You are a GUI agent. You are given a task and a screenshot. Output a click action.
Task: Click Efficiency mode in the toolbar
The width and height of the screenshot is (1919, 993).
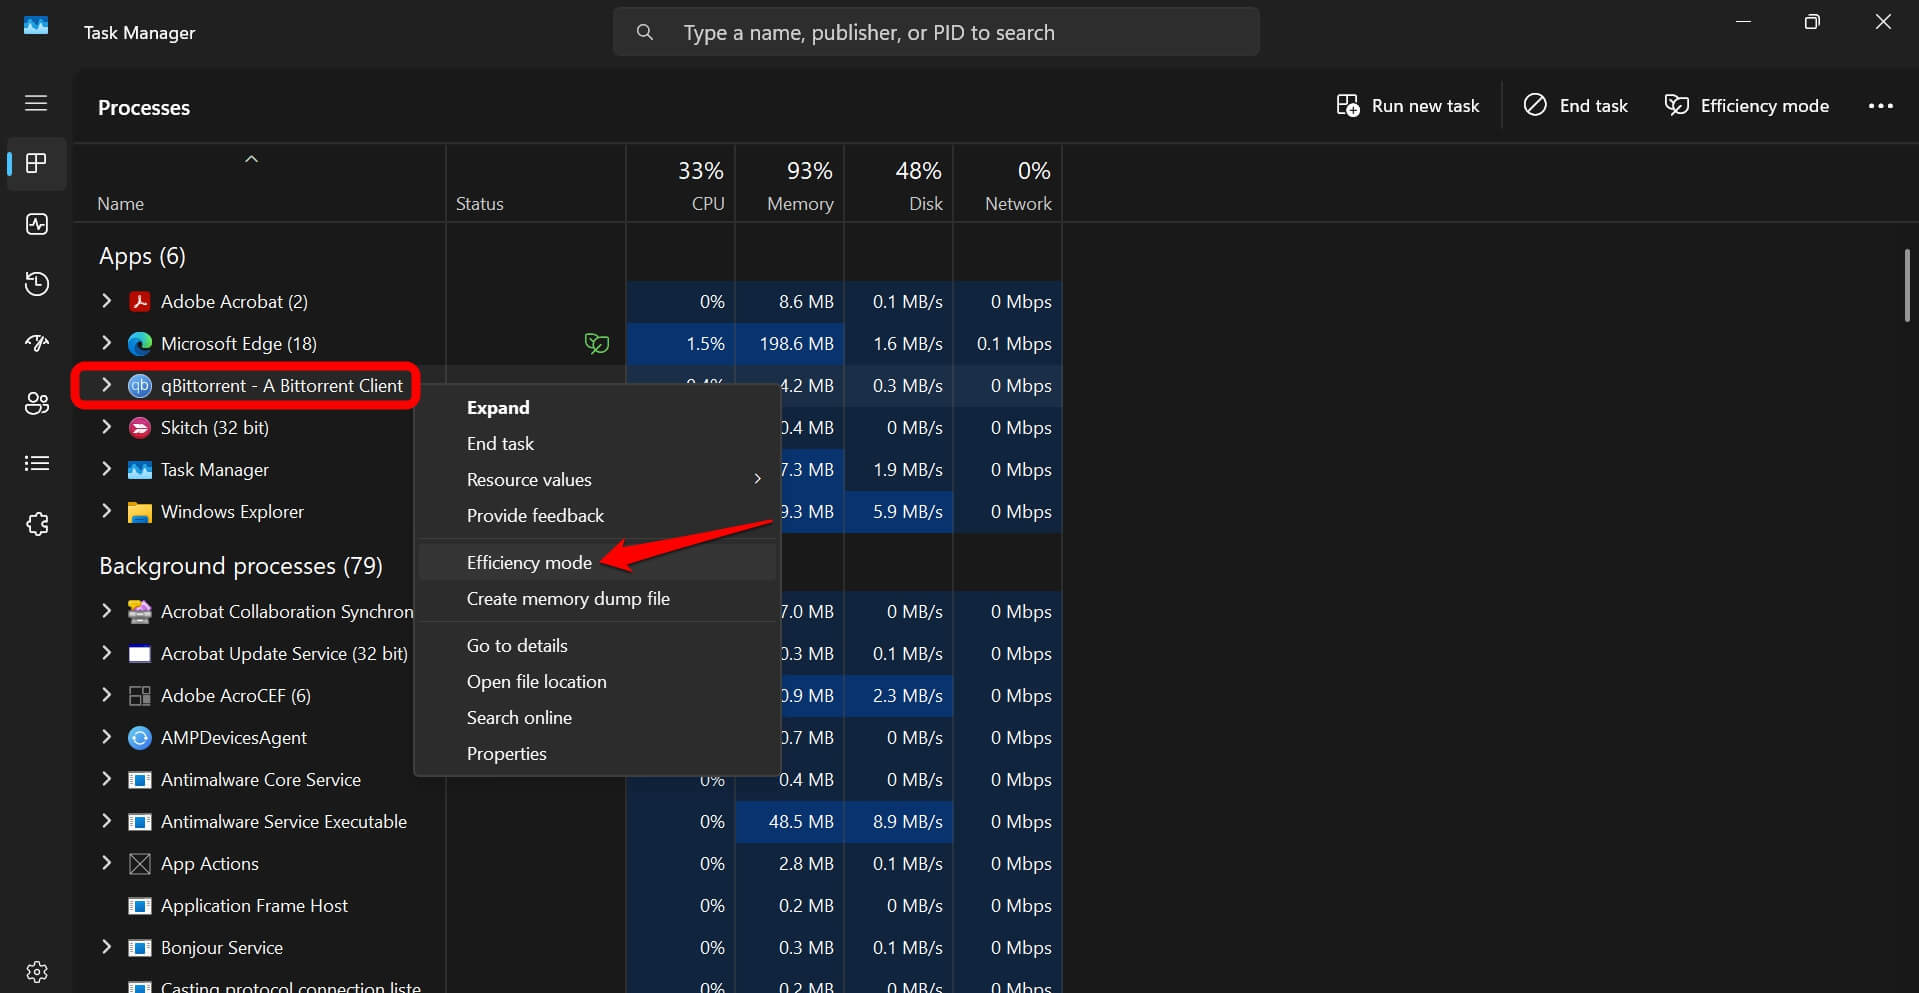[1746, 106]
